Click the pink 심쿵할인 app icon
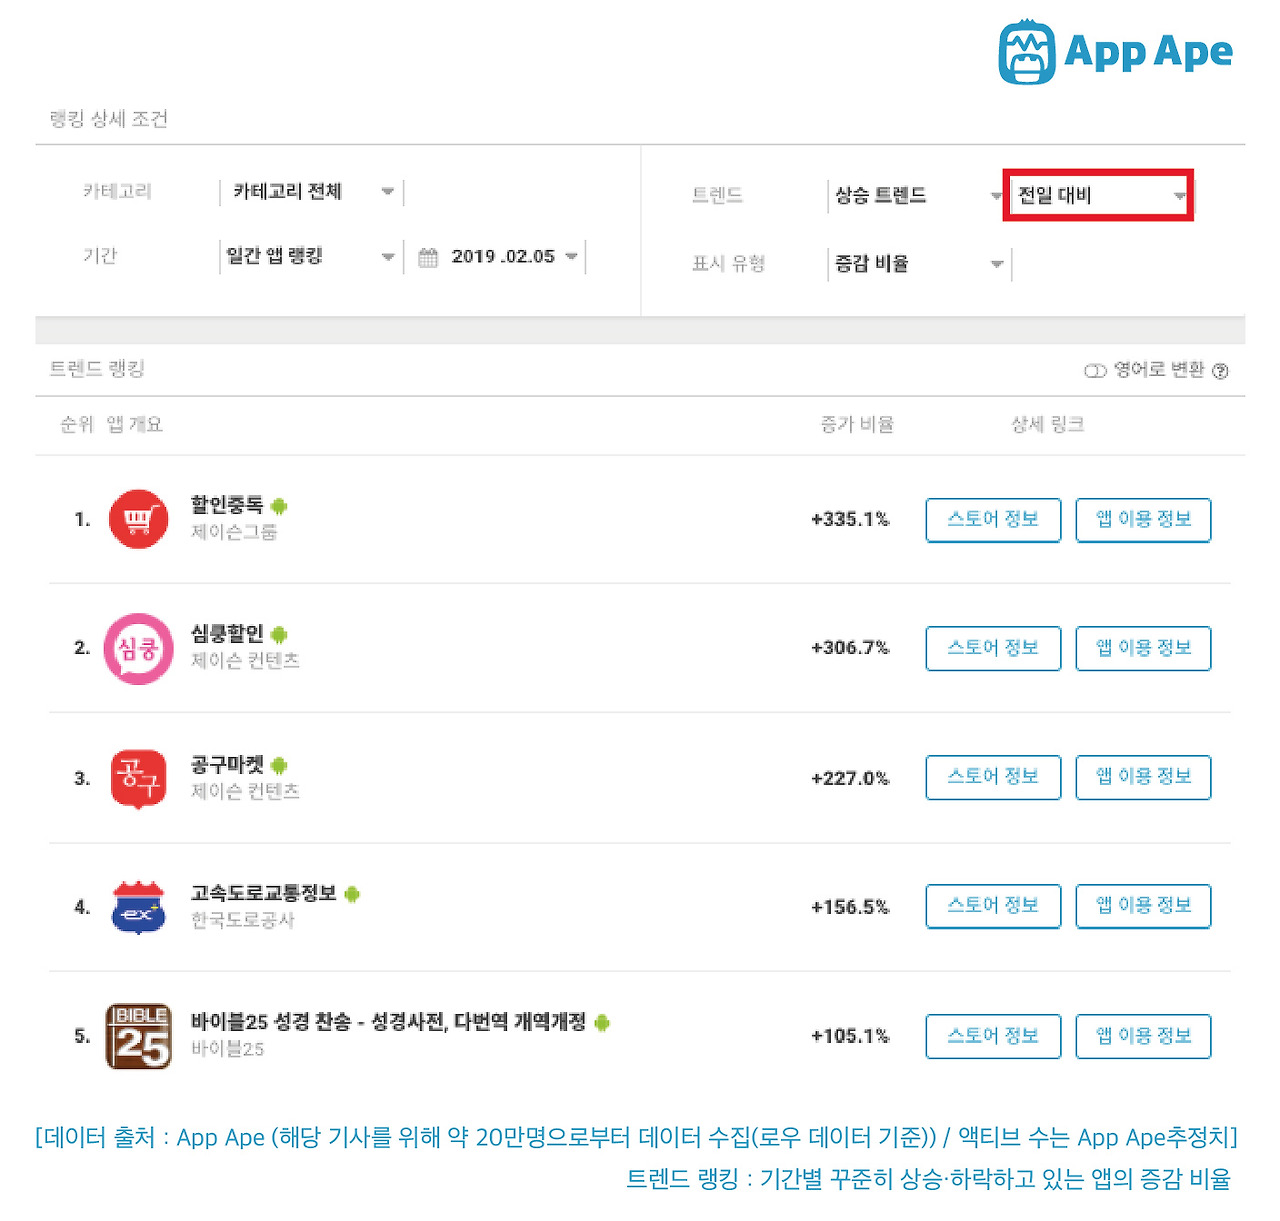 (x=138, y=649)
